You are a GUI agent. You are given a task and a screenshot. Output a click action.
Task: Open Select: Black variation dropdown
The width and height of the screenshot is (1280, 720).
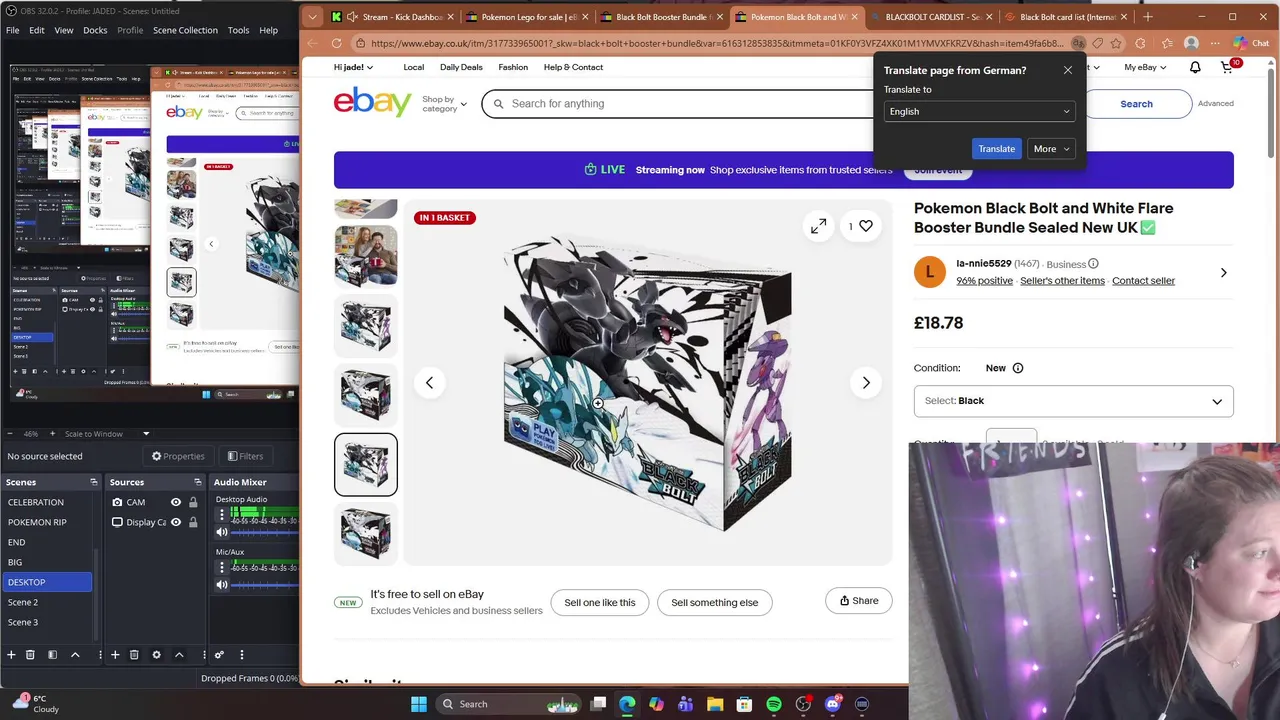pyautogui.click(x=1073, y=401)
